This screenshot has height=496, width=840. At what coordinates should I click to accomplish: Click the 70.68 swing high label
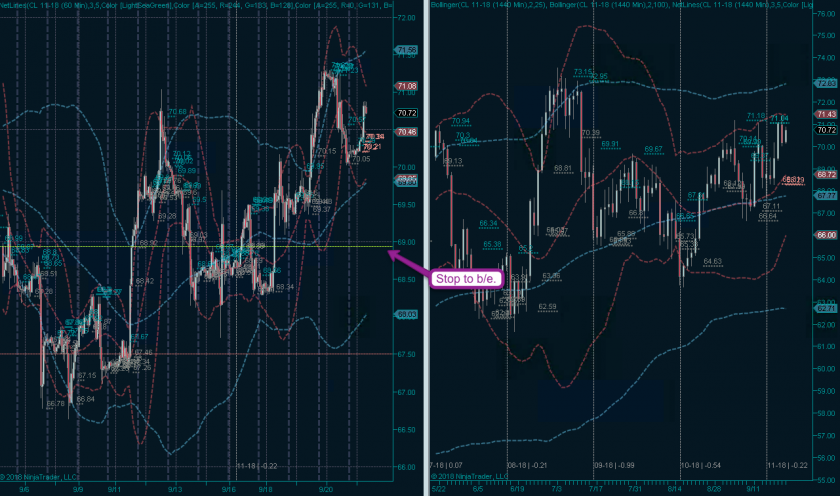pyautogui.click(x=177, y=112)
